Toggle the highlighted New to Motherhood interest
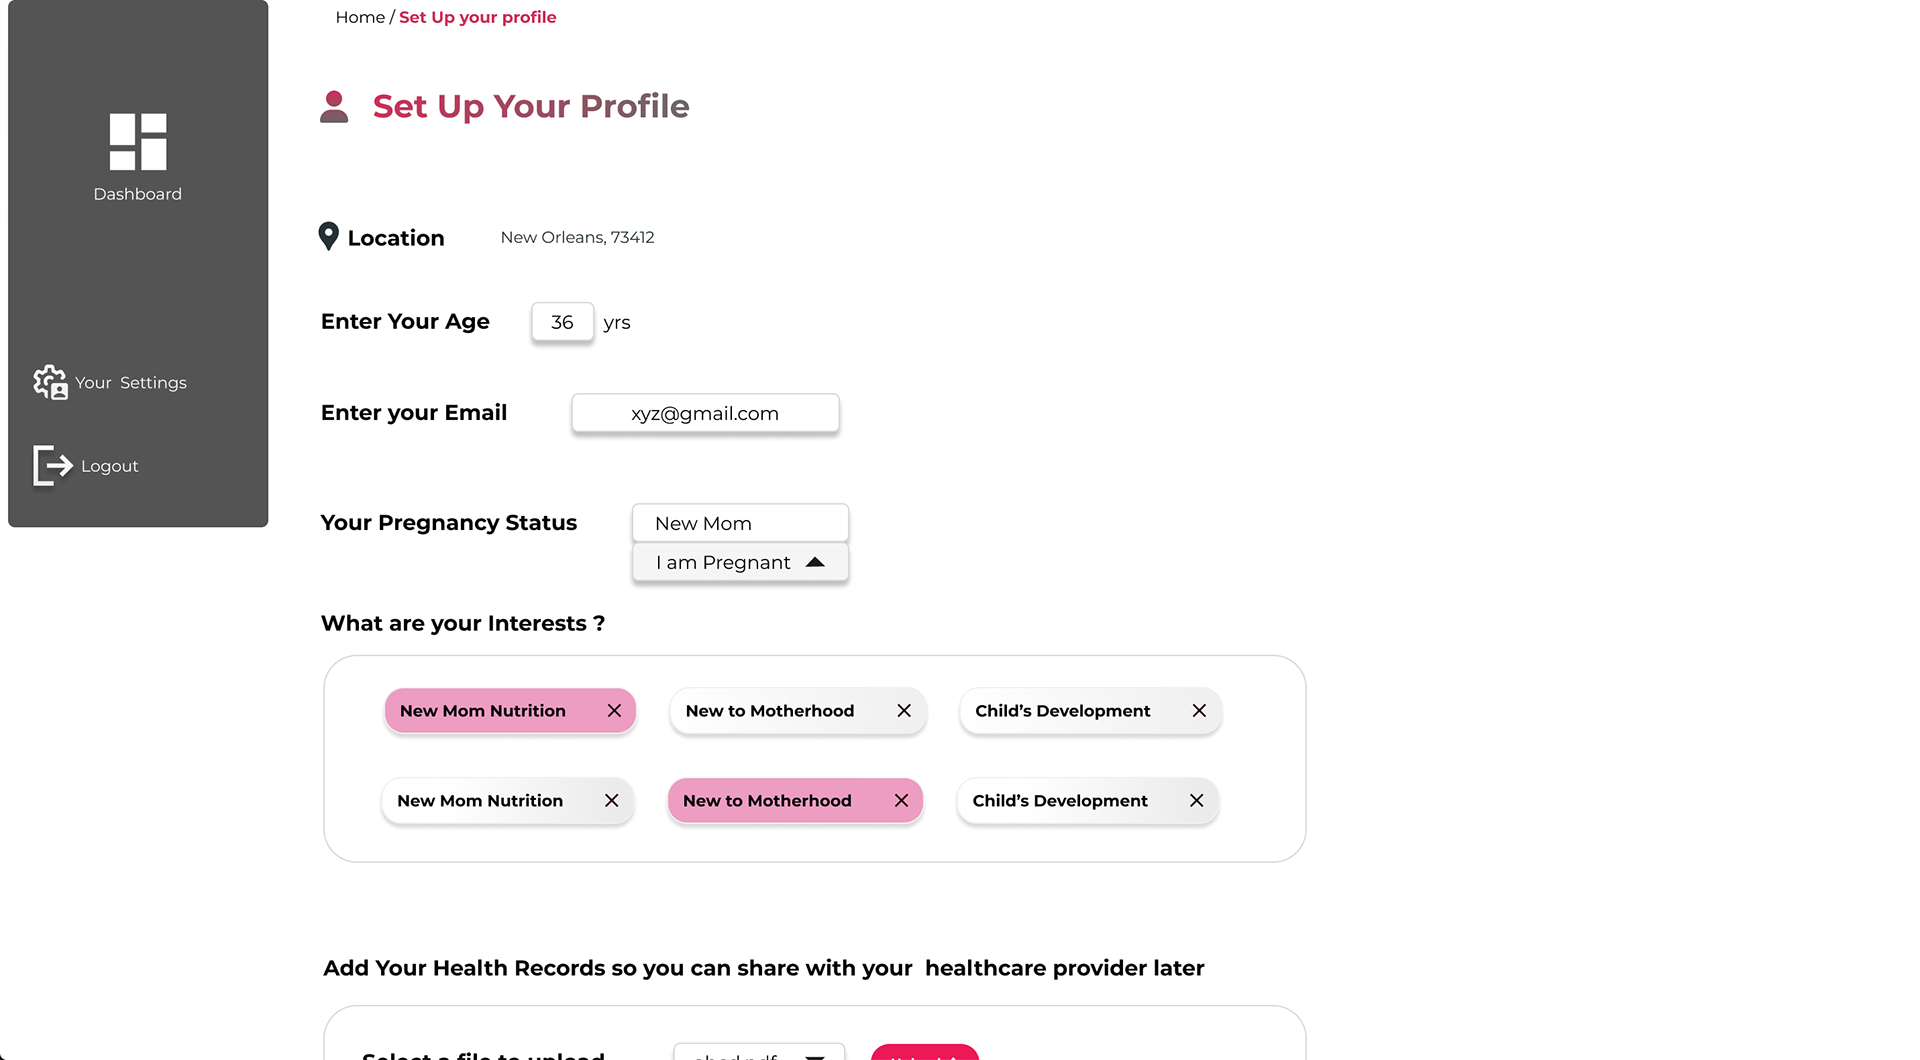Image resolution: width=1920 pixels, height=1060 pixels. click(x=767, y=801)
